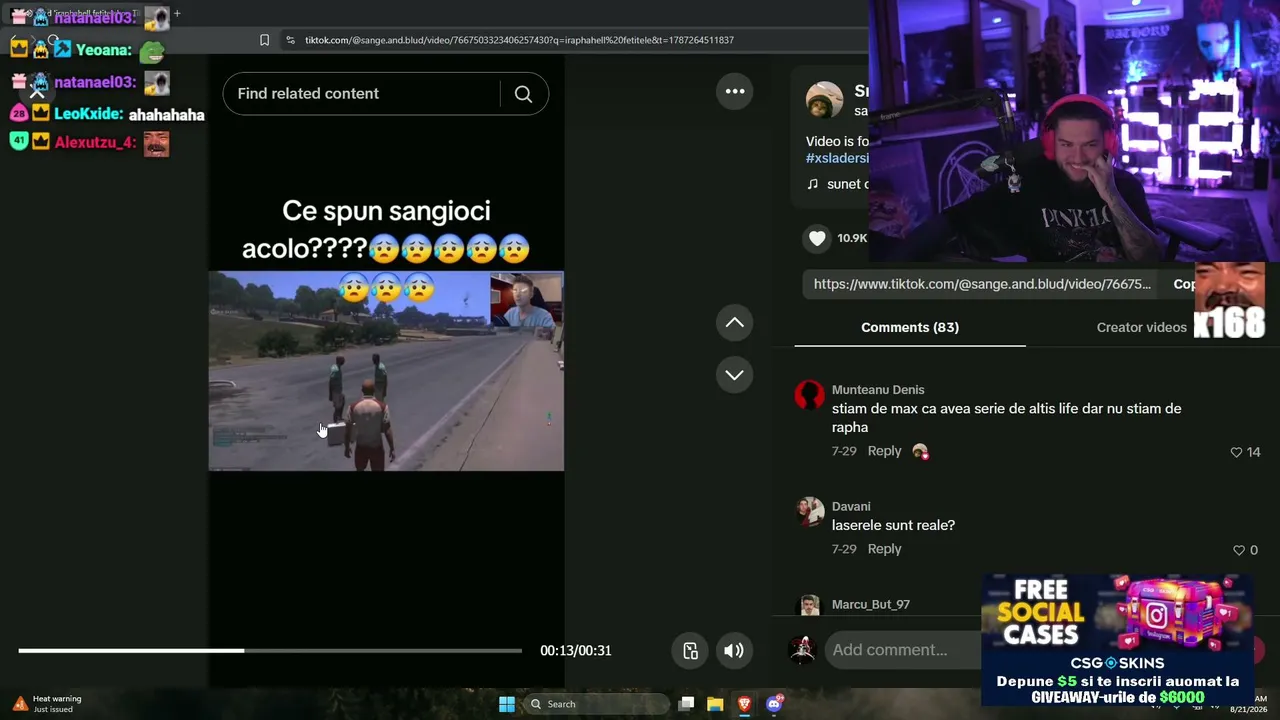Click the #xsladersi hashtag link
Screen dimensions: 1280x720
[837, 158]
